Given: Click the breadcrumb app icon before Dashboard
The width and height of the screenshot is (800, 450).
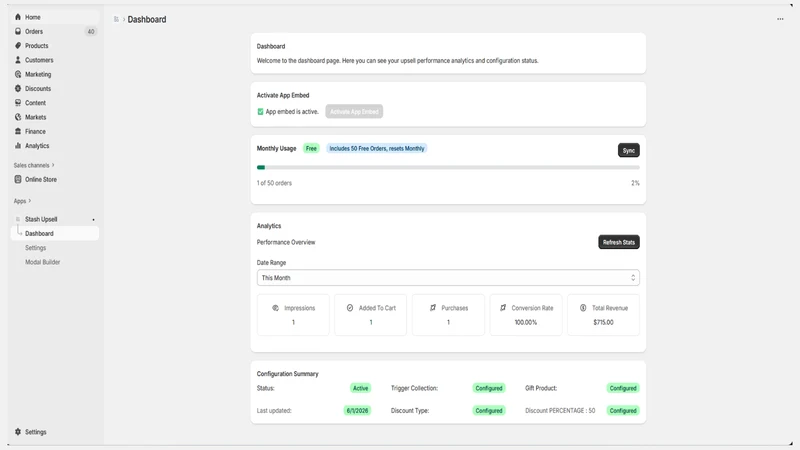Looking at the screenshot, I should (116, 19).
